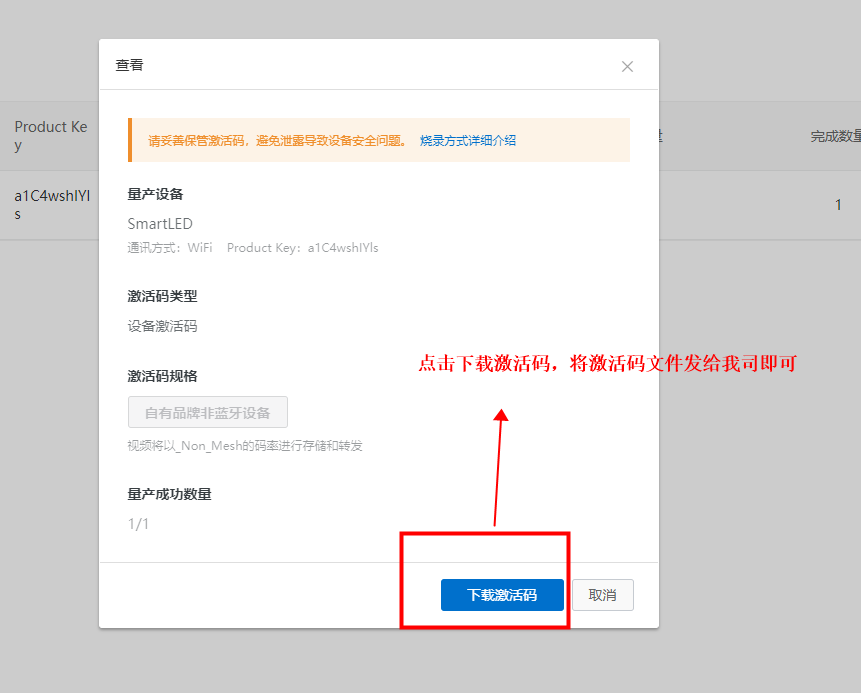
Task: Click the 量产设备 heading
Action: click(x=155, y=194)
